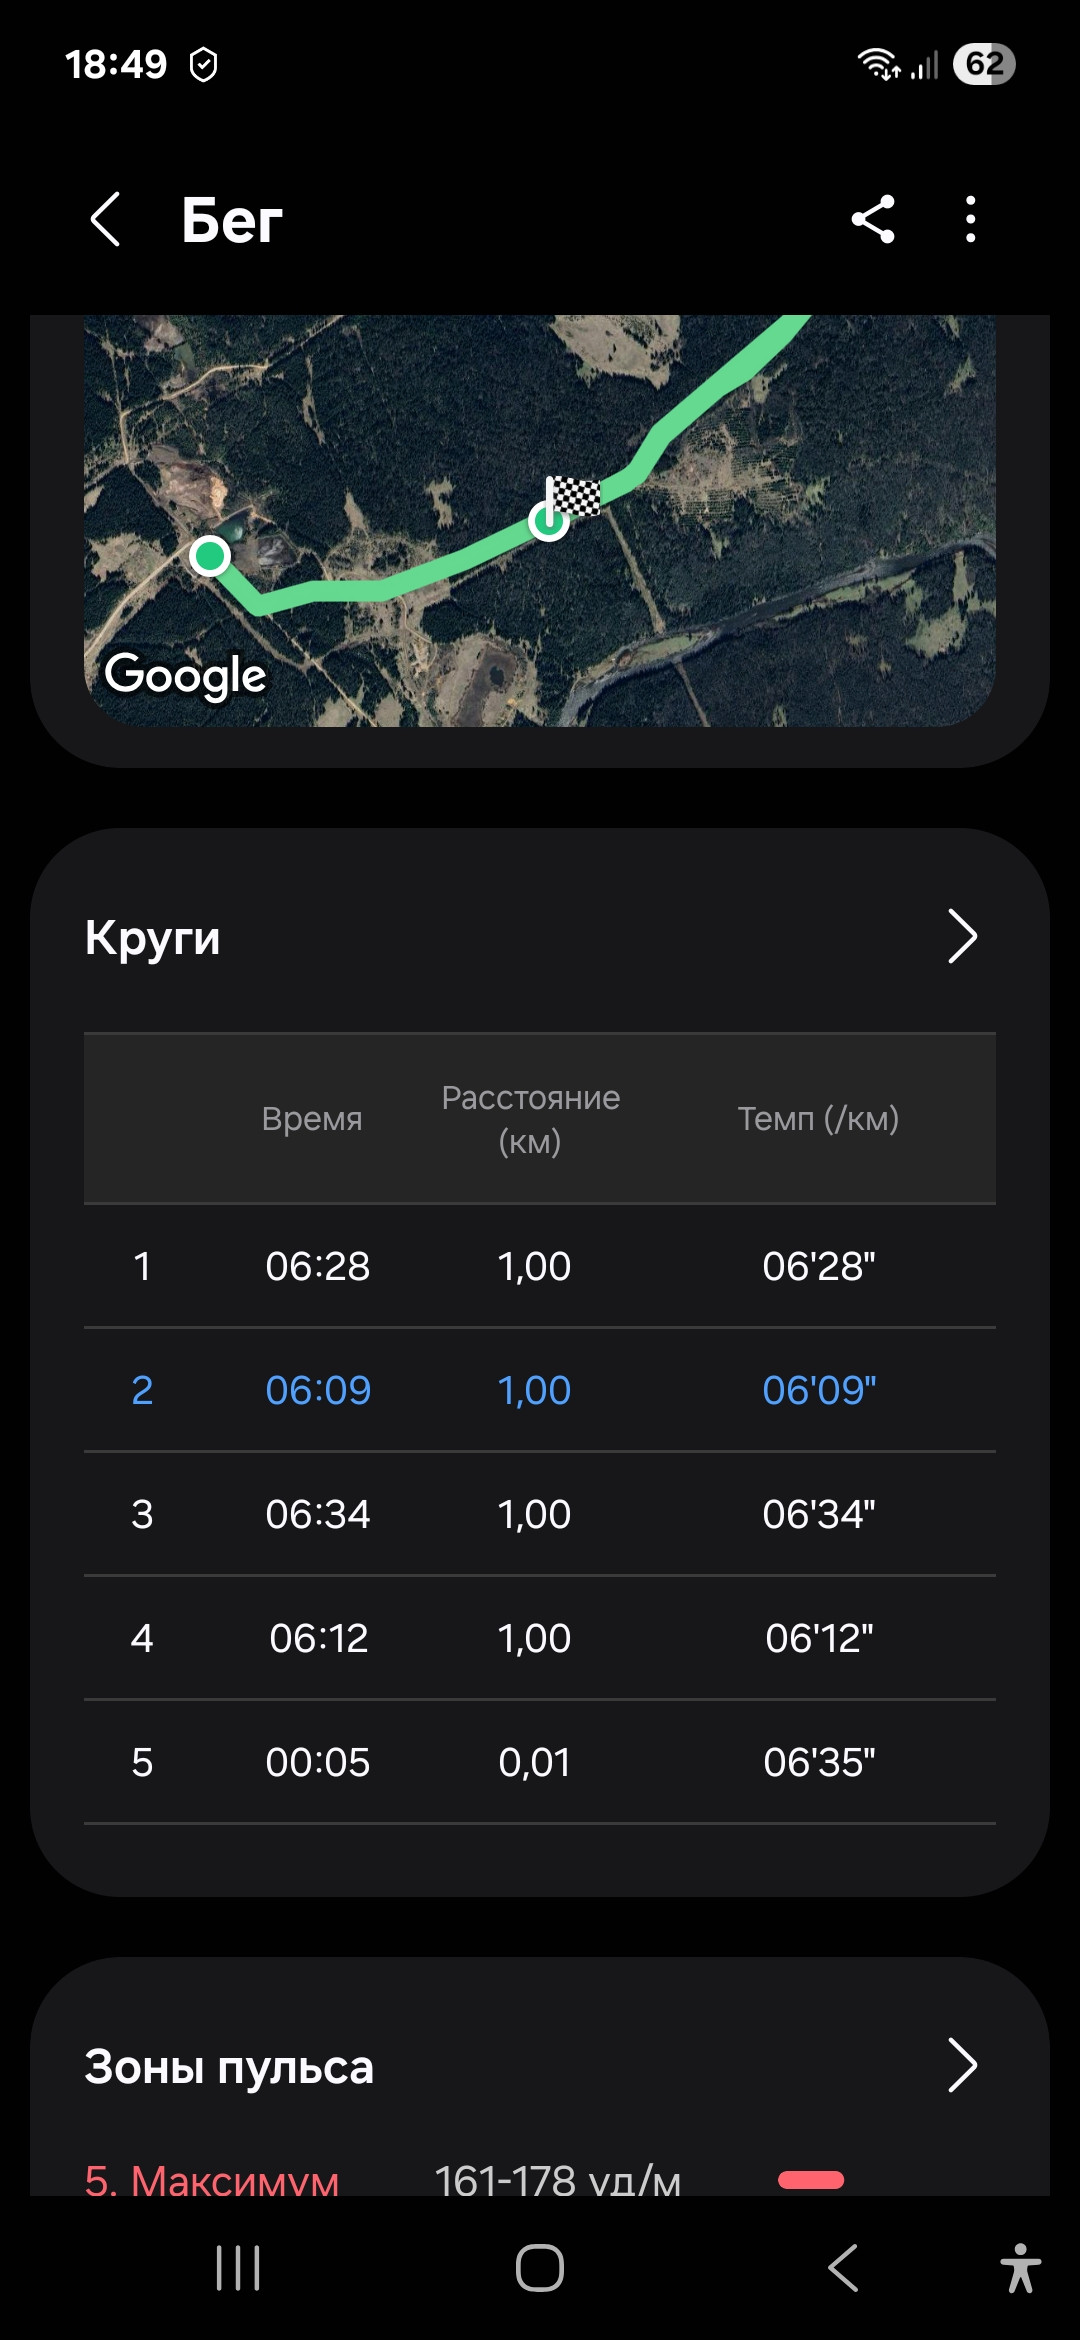1080x2340 pixels.
Task: Tap the recent apps navigation button
Action: [238, 2267]
